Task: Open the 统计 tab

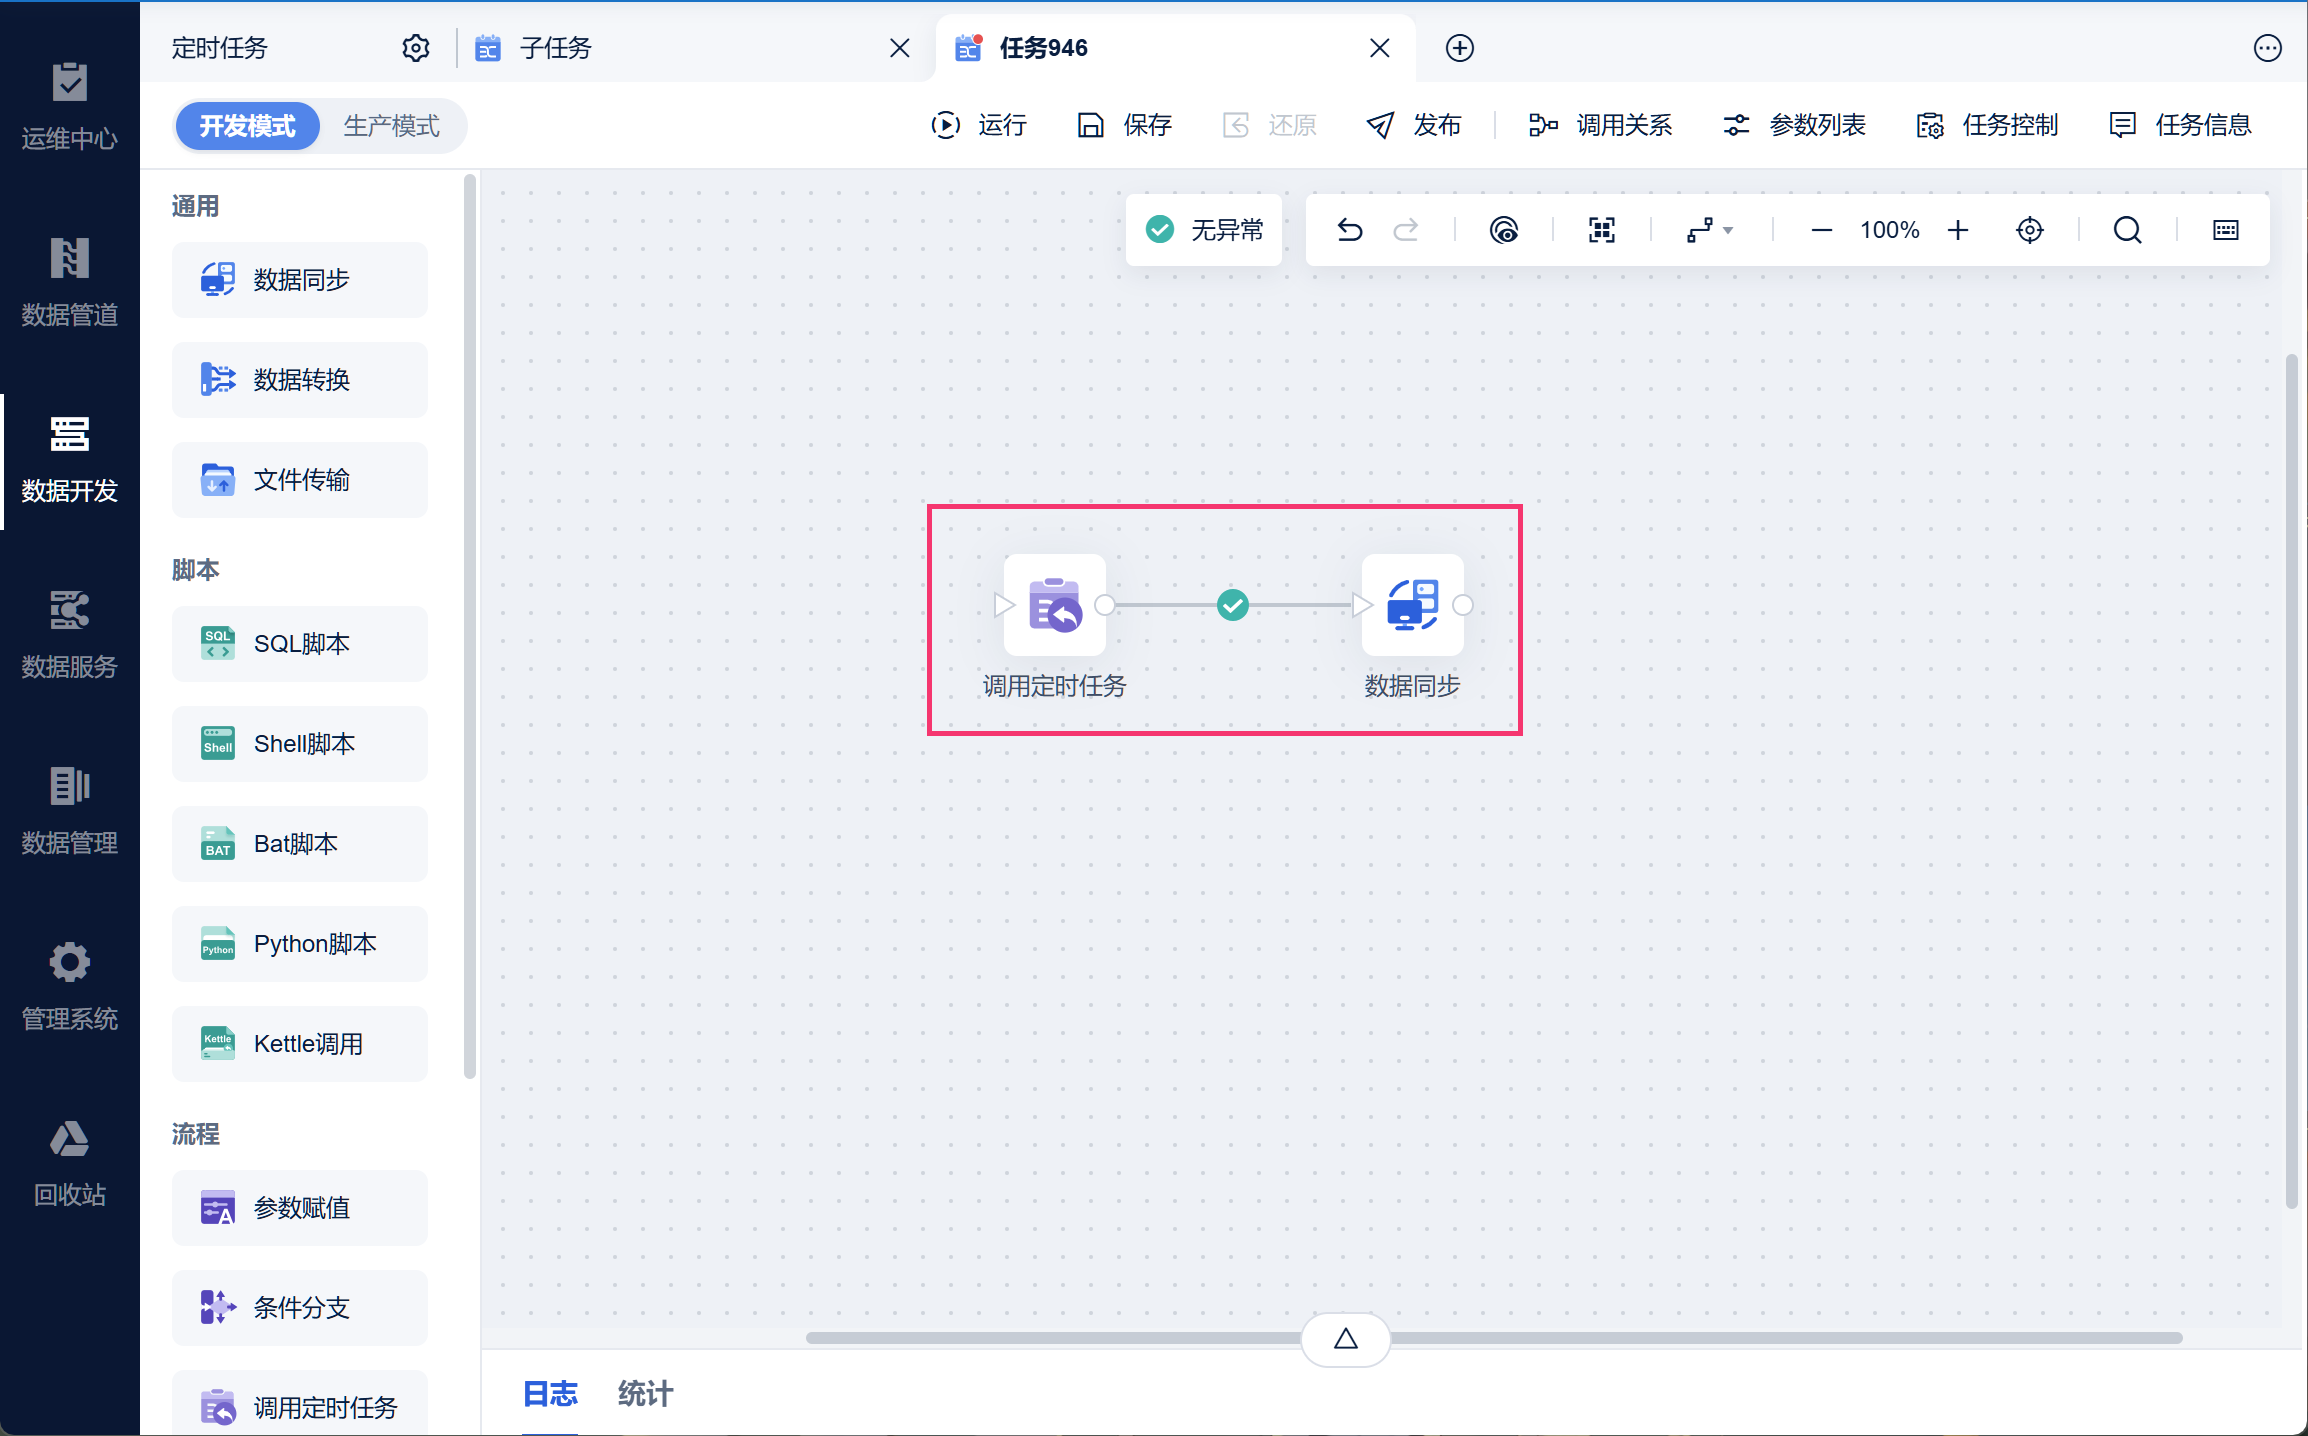Action: [645, 1393]
